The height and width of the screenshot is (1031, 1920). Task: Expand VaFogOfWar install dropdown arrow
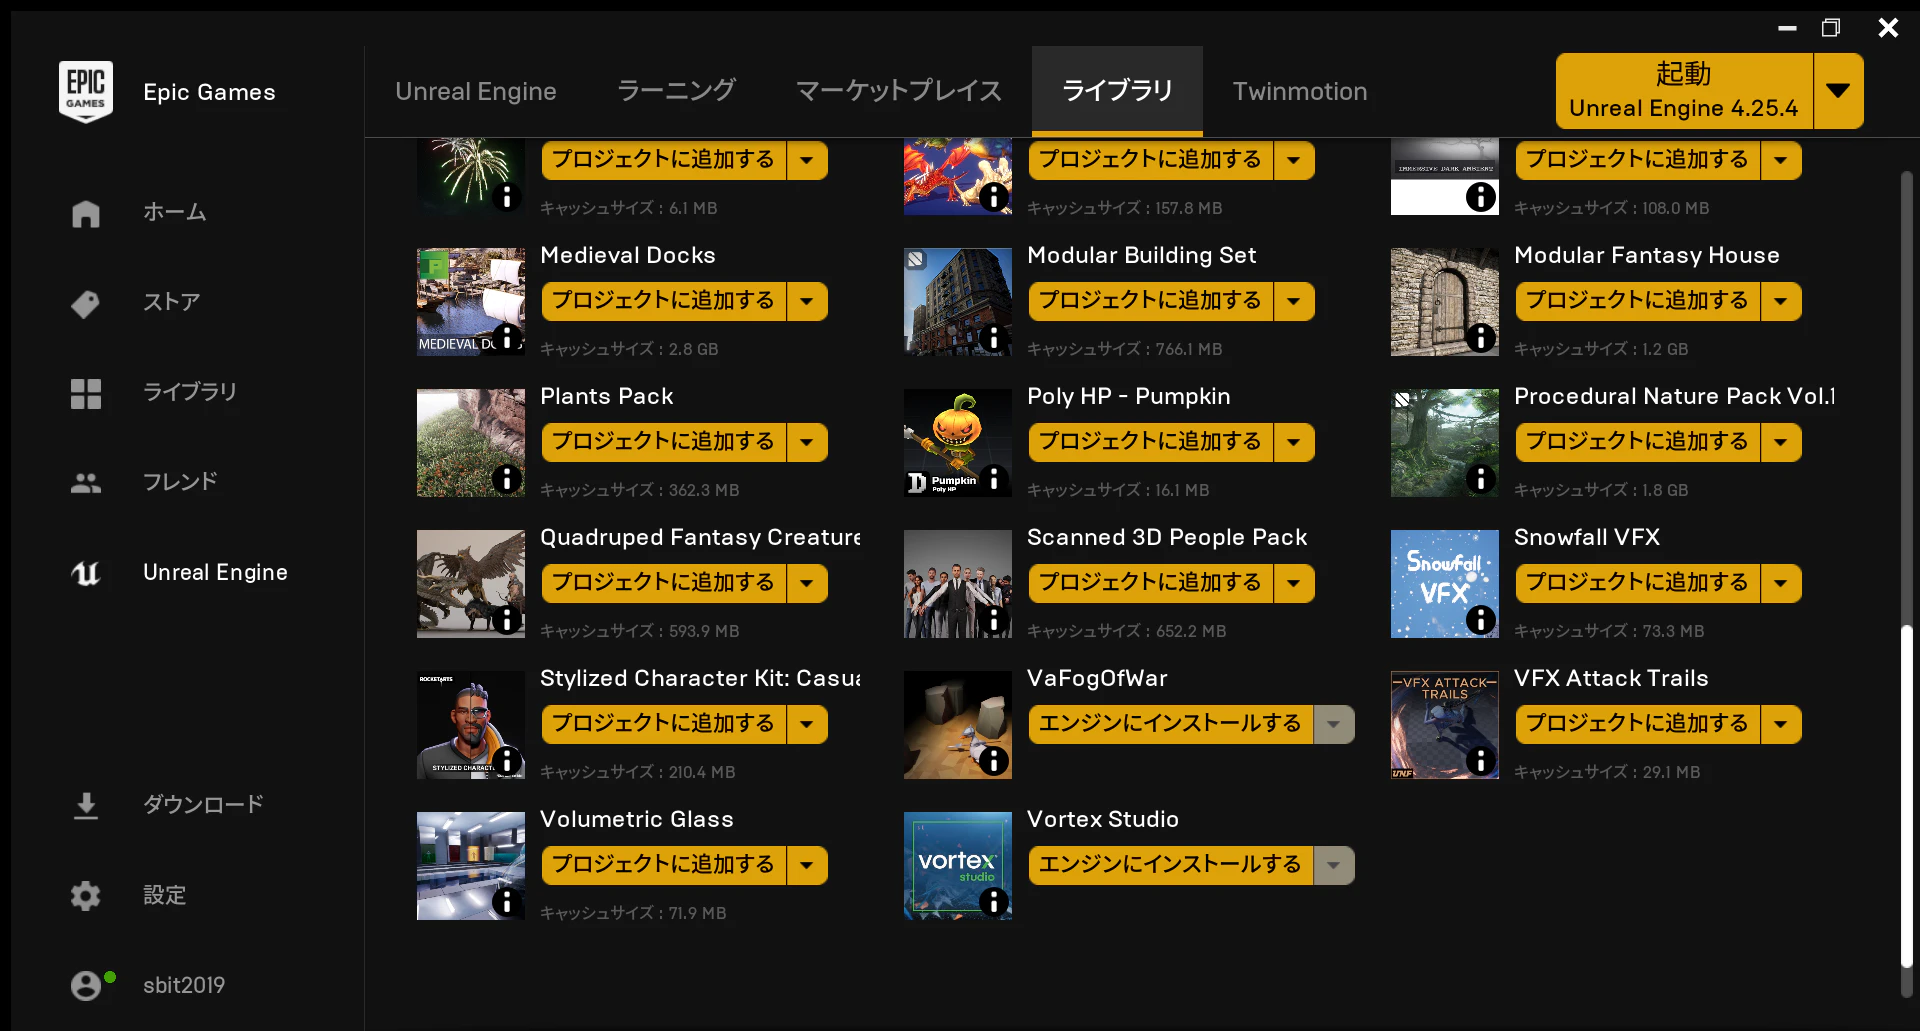[x=1334, y=724]
